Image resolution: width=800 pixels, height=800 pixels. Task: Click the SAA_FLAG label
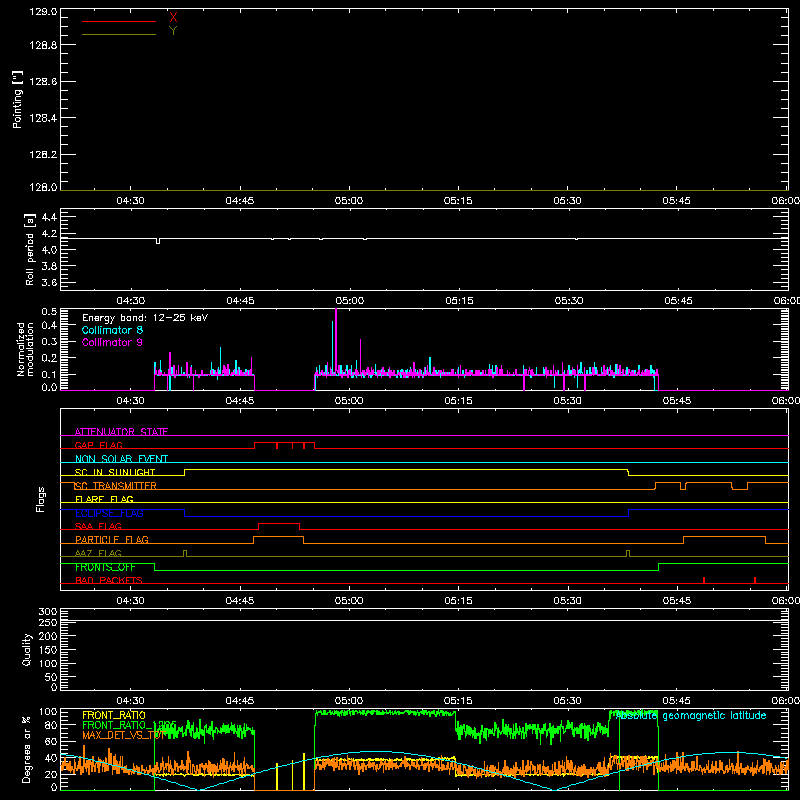tap(98, 526)
